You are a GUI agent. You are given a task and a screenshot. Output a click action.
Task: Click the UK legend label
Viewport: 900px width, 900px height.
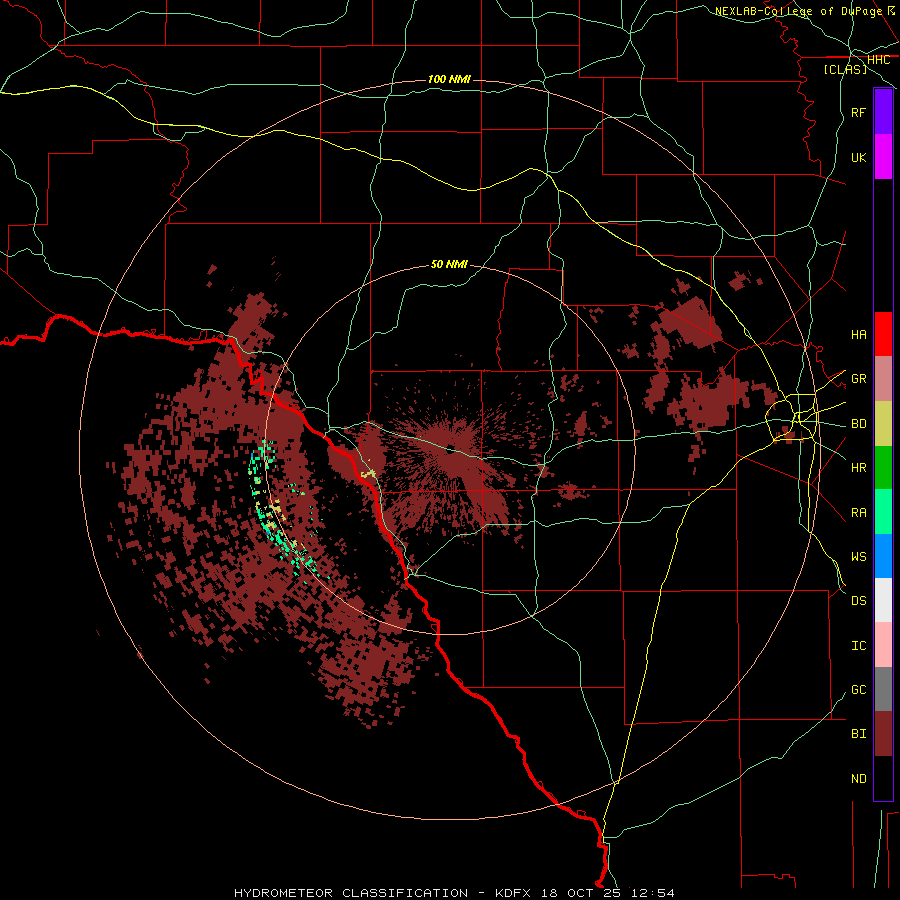coord(858,157)
